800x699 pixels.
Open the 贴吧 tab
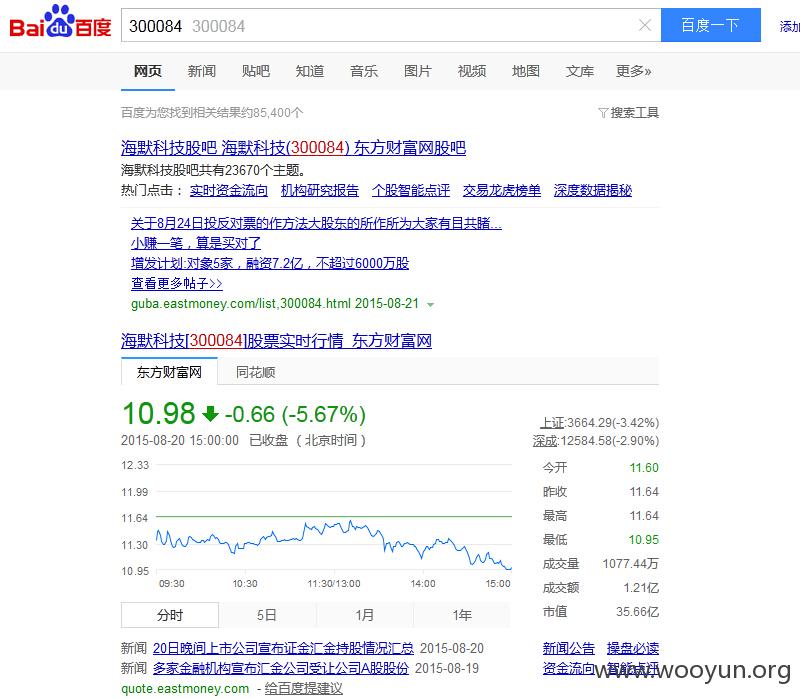pos(256,71)
